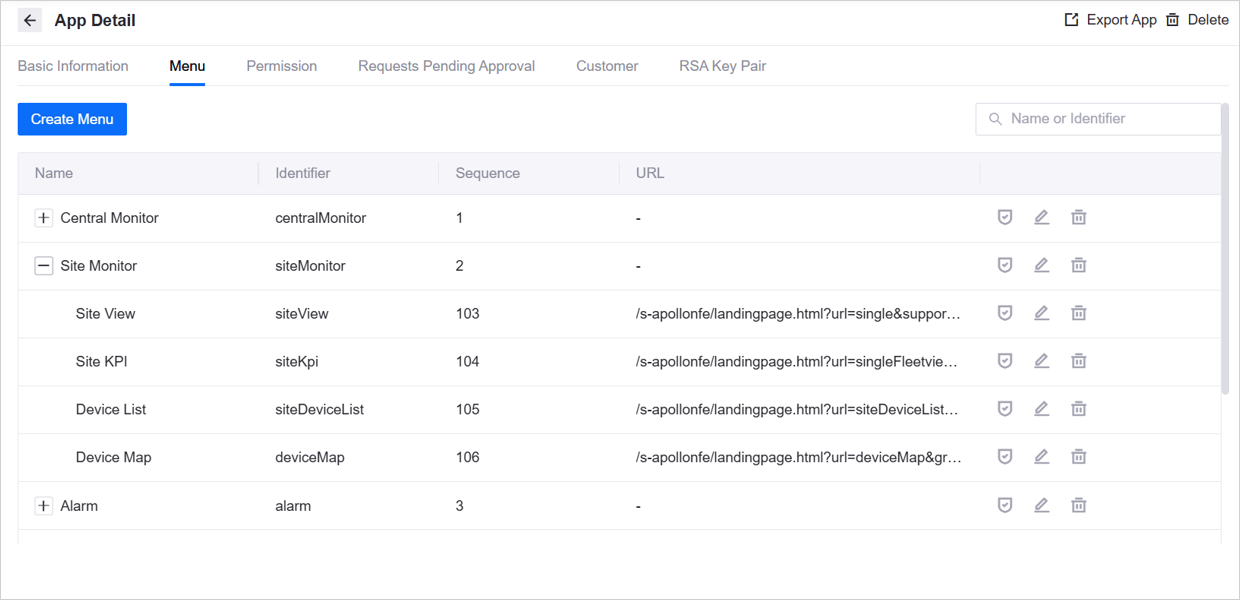The width and height of the screenshot is (1240, 600).
Task: Delete the Site View menu row
Action: (x=1078, y=313)
